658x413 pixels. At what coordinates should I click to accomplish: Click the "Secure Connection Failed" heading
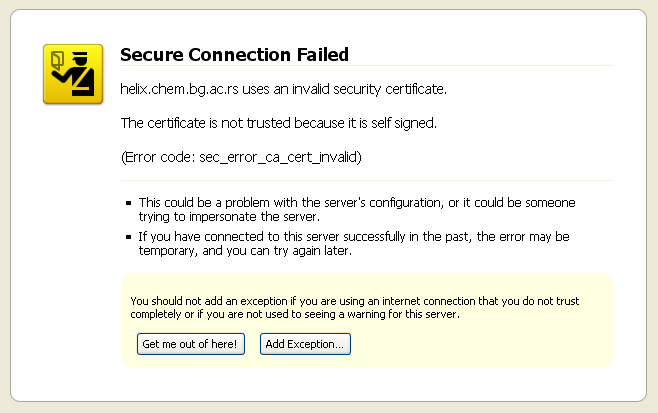[234, 54]
